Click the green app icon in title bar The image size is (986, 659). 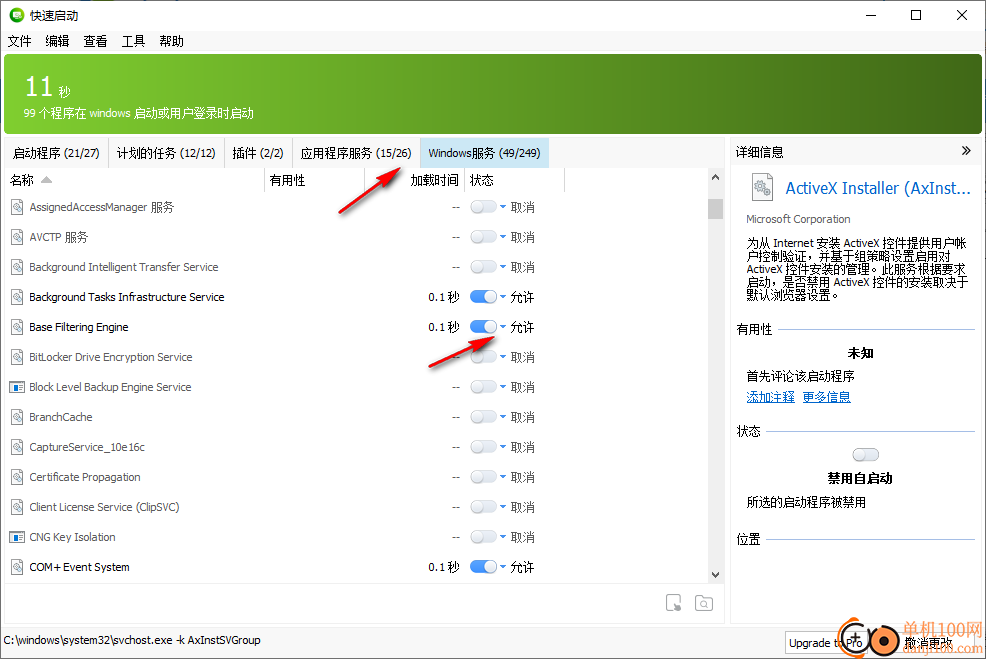pos(16,15)
